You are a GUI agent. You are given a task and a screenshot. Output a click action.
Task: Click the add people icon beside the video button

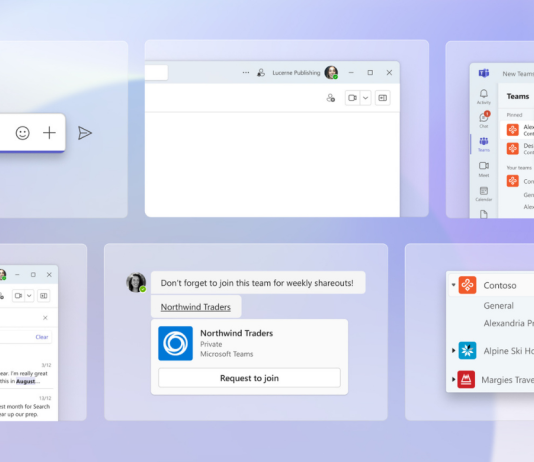(x=330, y=98)
